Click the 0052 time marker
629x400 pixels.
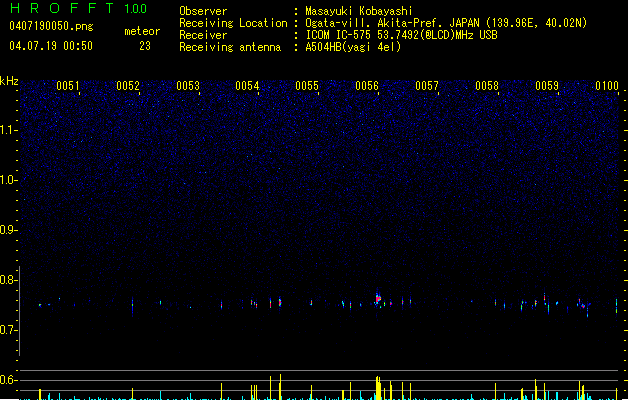(128, 85)
